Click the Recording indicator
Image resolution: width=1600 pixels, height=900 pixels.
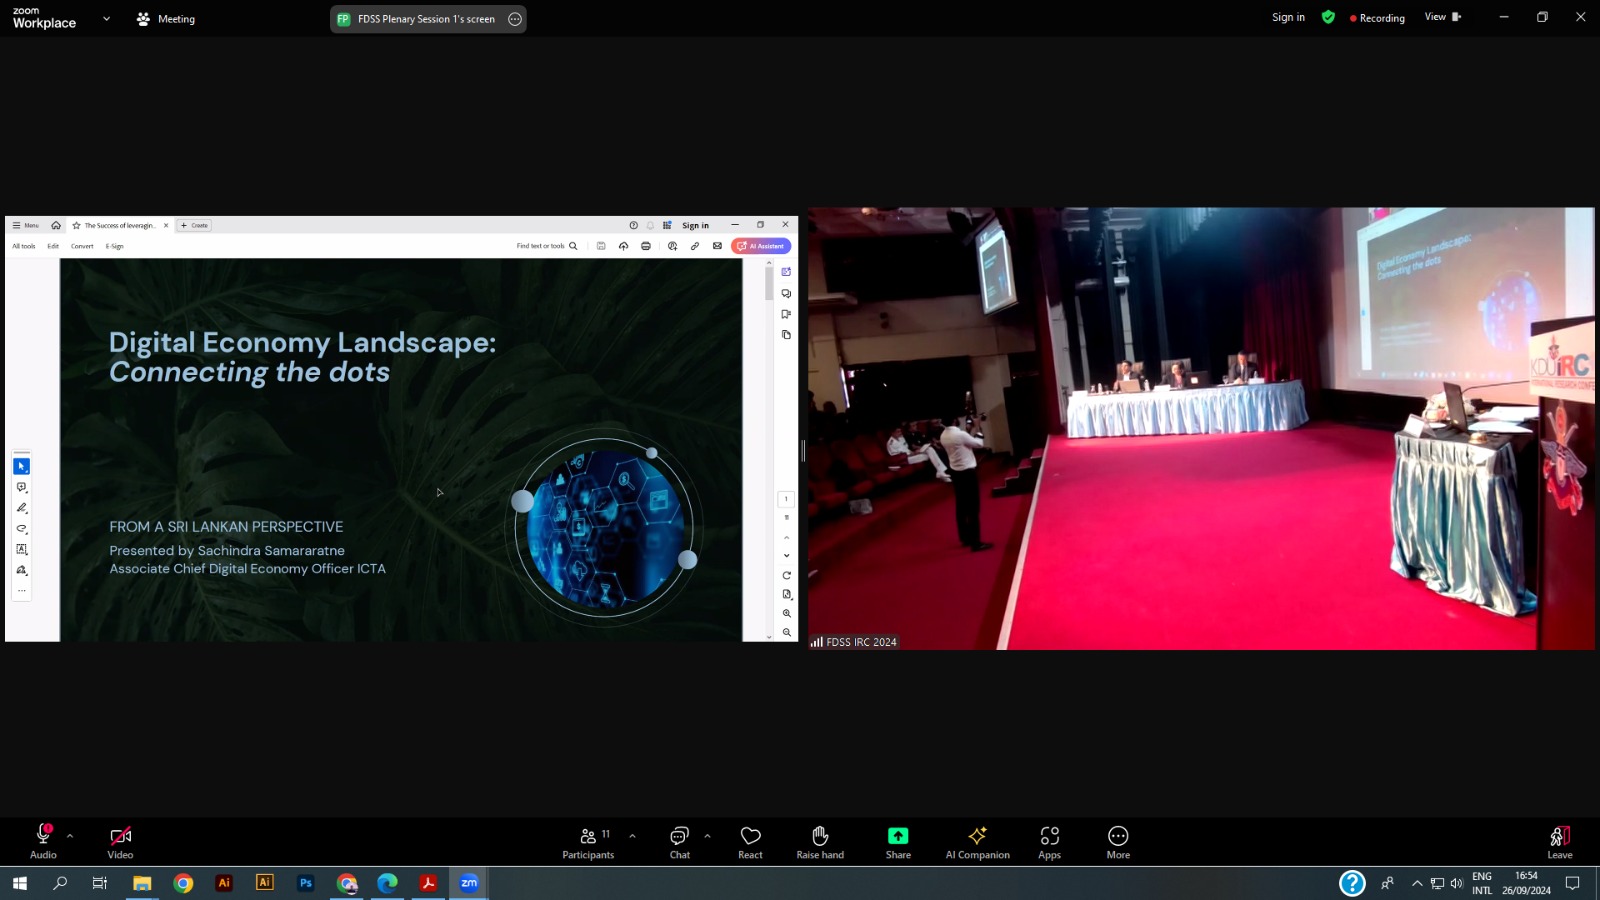click(x=1377, y=18)
